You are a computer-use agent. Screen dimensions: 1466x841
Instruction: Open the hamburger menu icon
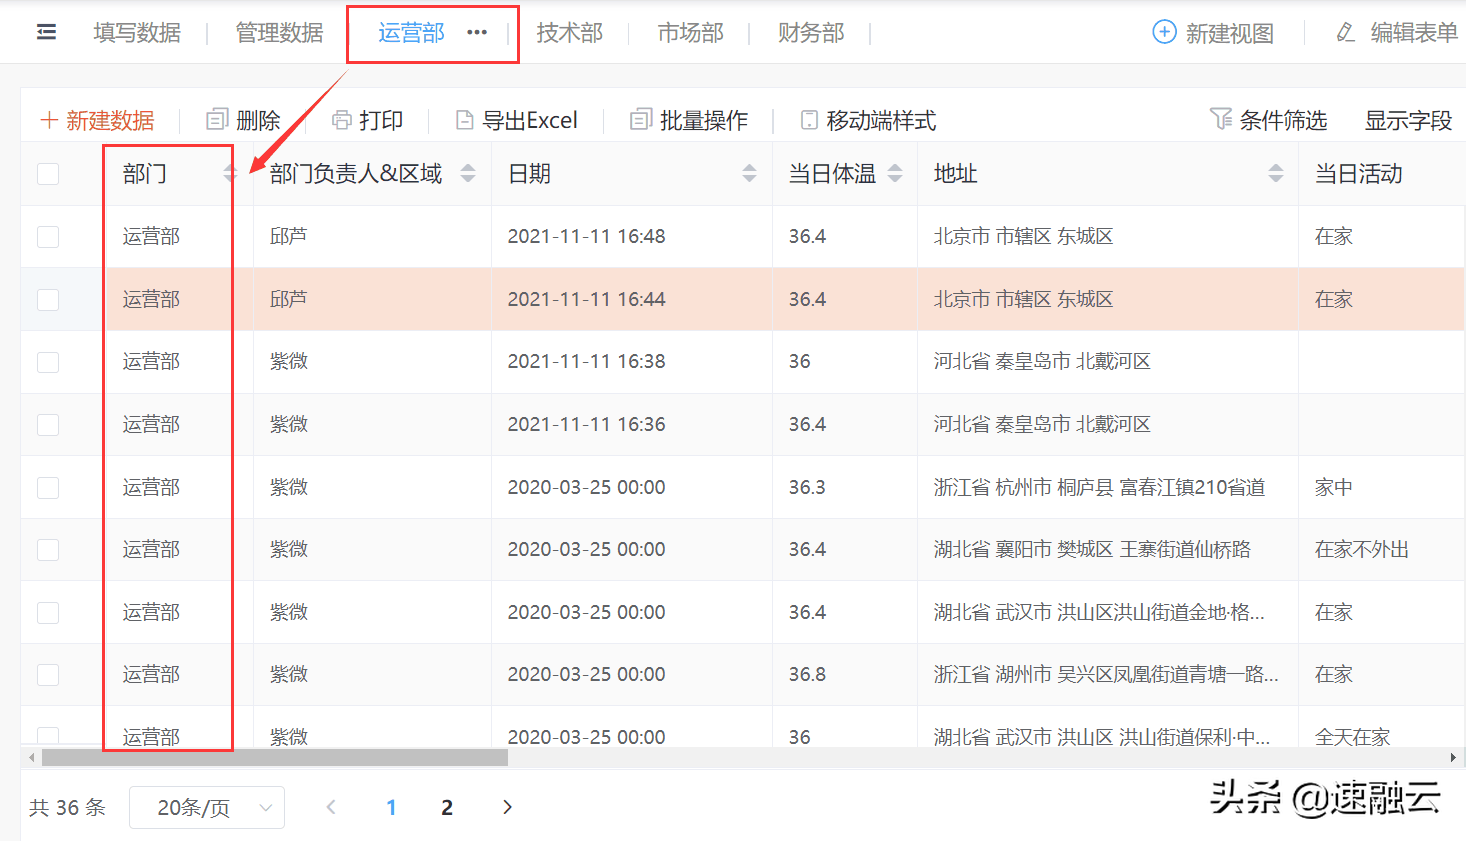46,33
